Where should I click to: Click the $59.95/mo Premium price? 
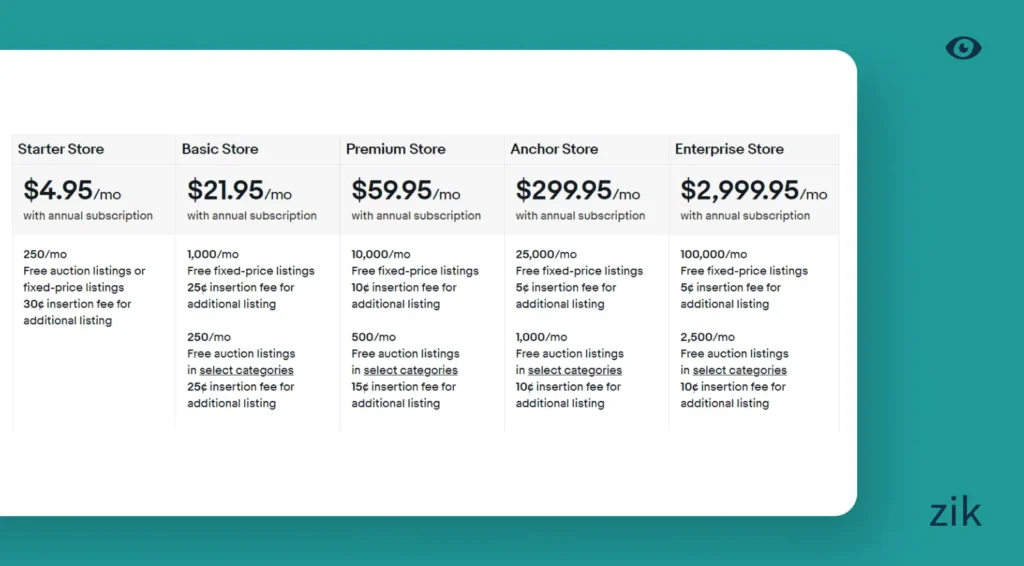click(x=406, y=191)
